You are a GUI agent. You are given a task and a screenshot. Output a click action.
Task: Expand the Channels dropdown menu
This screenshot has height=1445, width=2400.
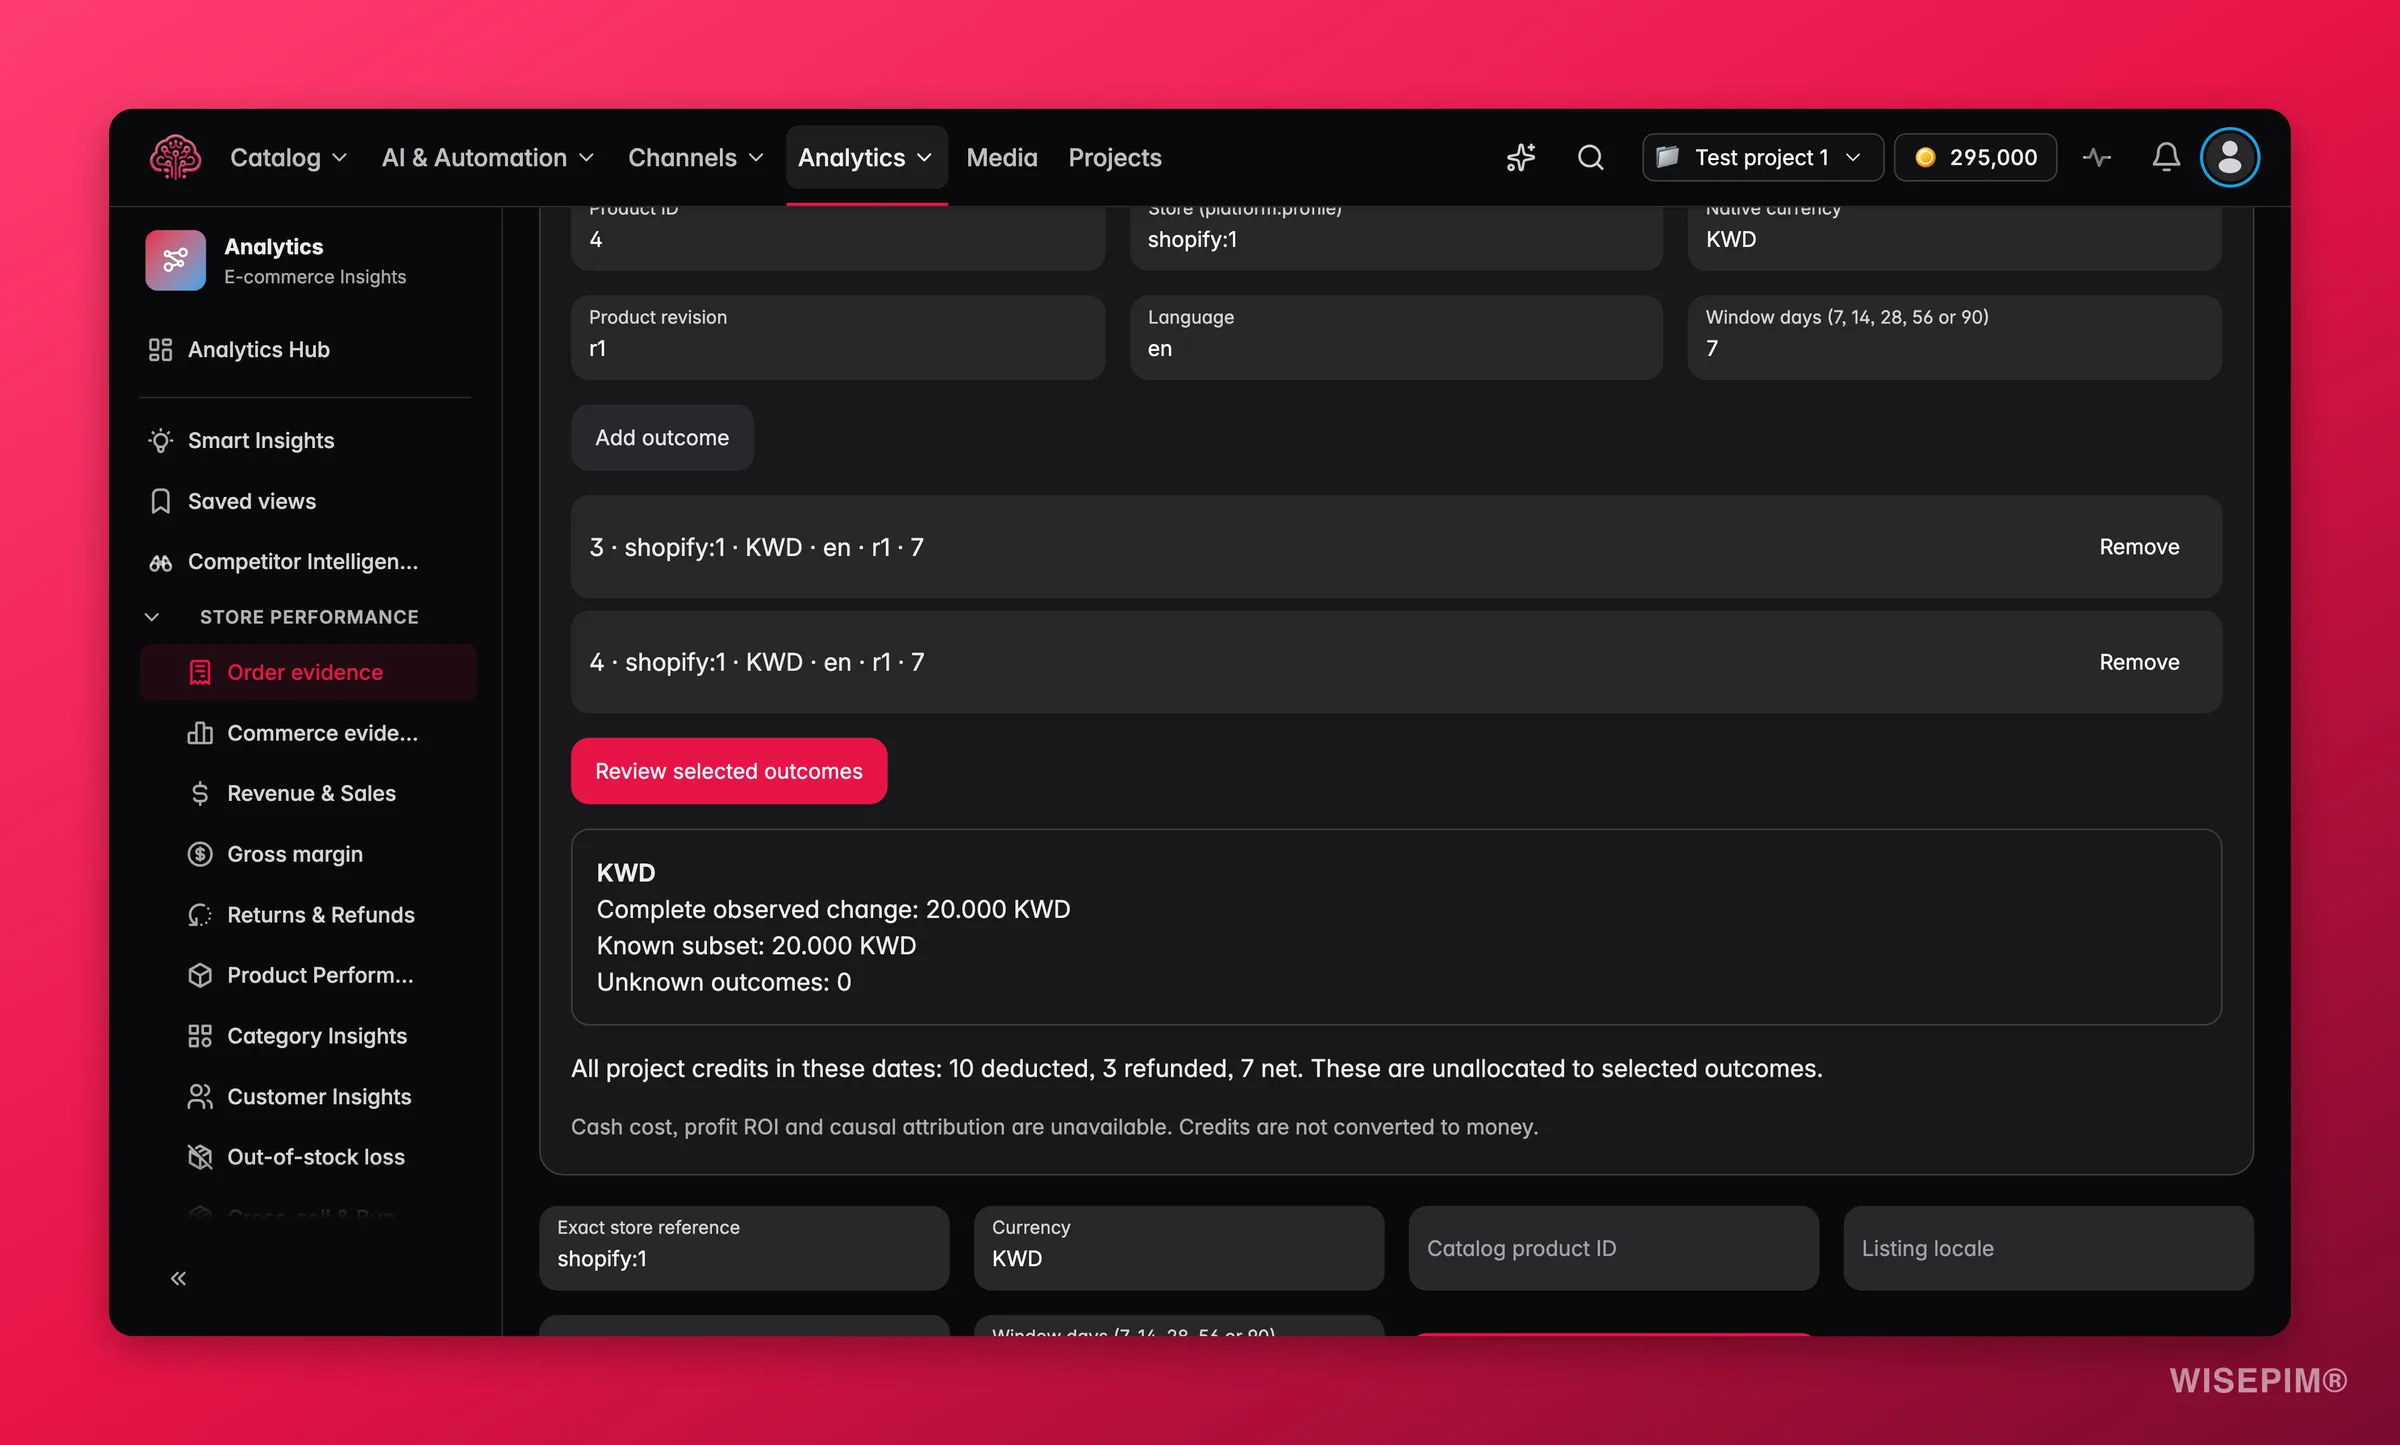point(695,157)
